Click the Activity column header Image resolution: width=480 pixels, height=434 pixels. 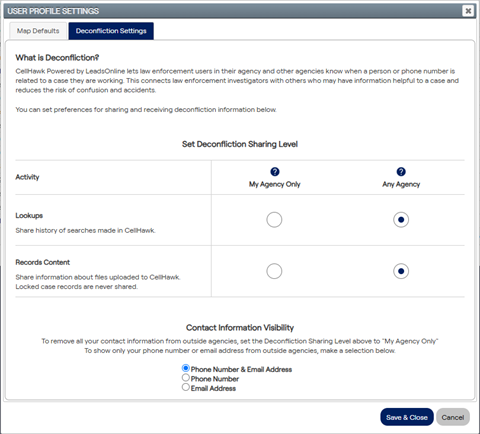(27, 177)
